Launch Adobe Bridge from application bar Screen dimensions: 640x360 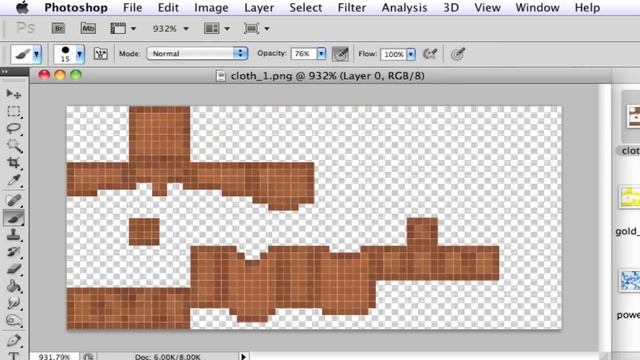[x=58, y=29]
